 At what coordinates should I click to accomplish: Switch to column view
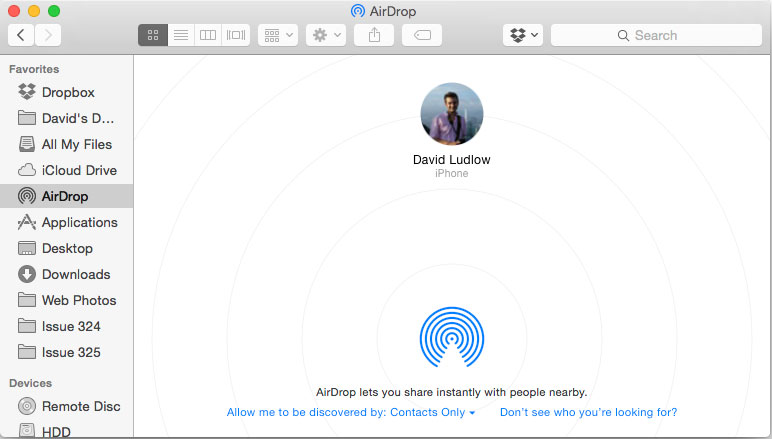208,35
